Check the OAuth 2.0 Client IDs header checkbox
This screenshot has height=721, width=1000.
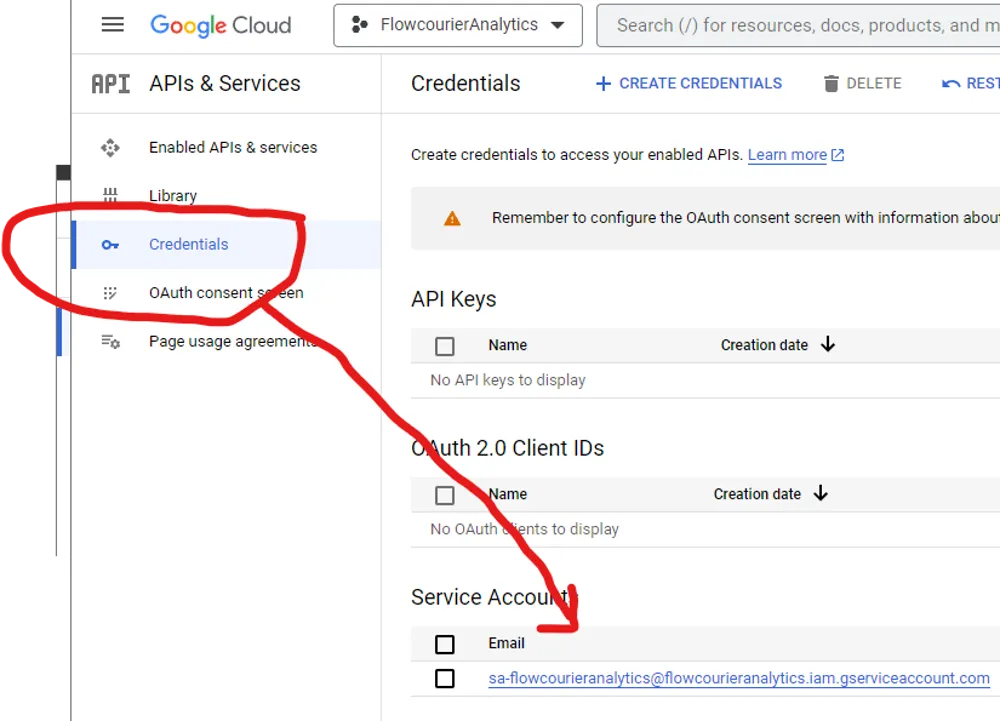tap(444, 494)
